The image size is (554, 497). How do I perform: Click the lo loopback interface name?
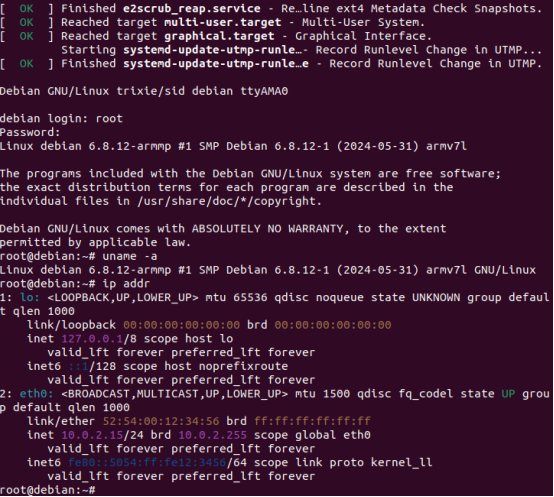[x=30, y=297]
